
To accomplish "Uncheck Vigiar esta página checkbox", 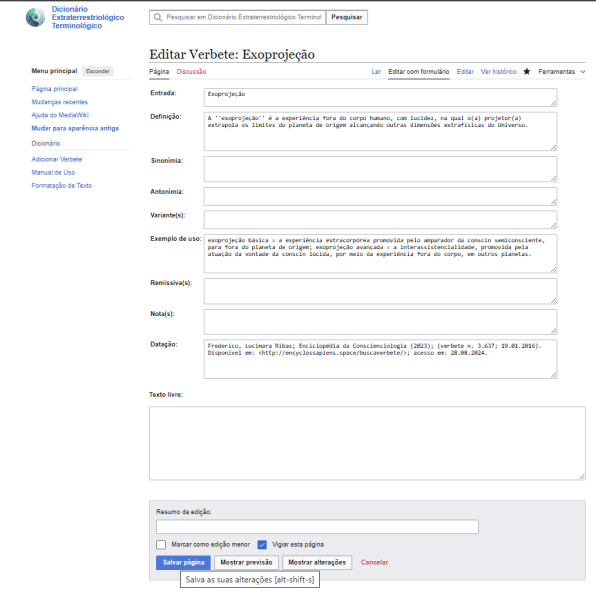I will pos(262,544).
